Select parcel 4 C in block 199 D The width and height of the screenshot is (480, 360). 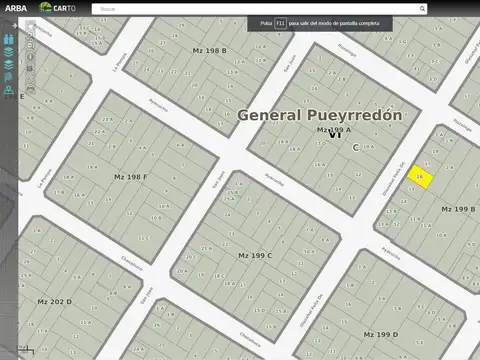coord(421,306)
